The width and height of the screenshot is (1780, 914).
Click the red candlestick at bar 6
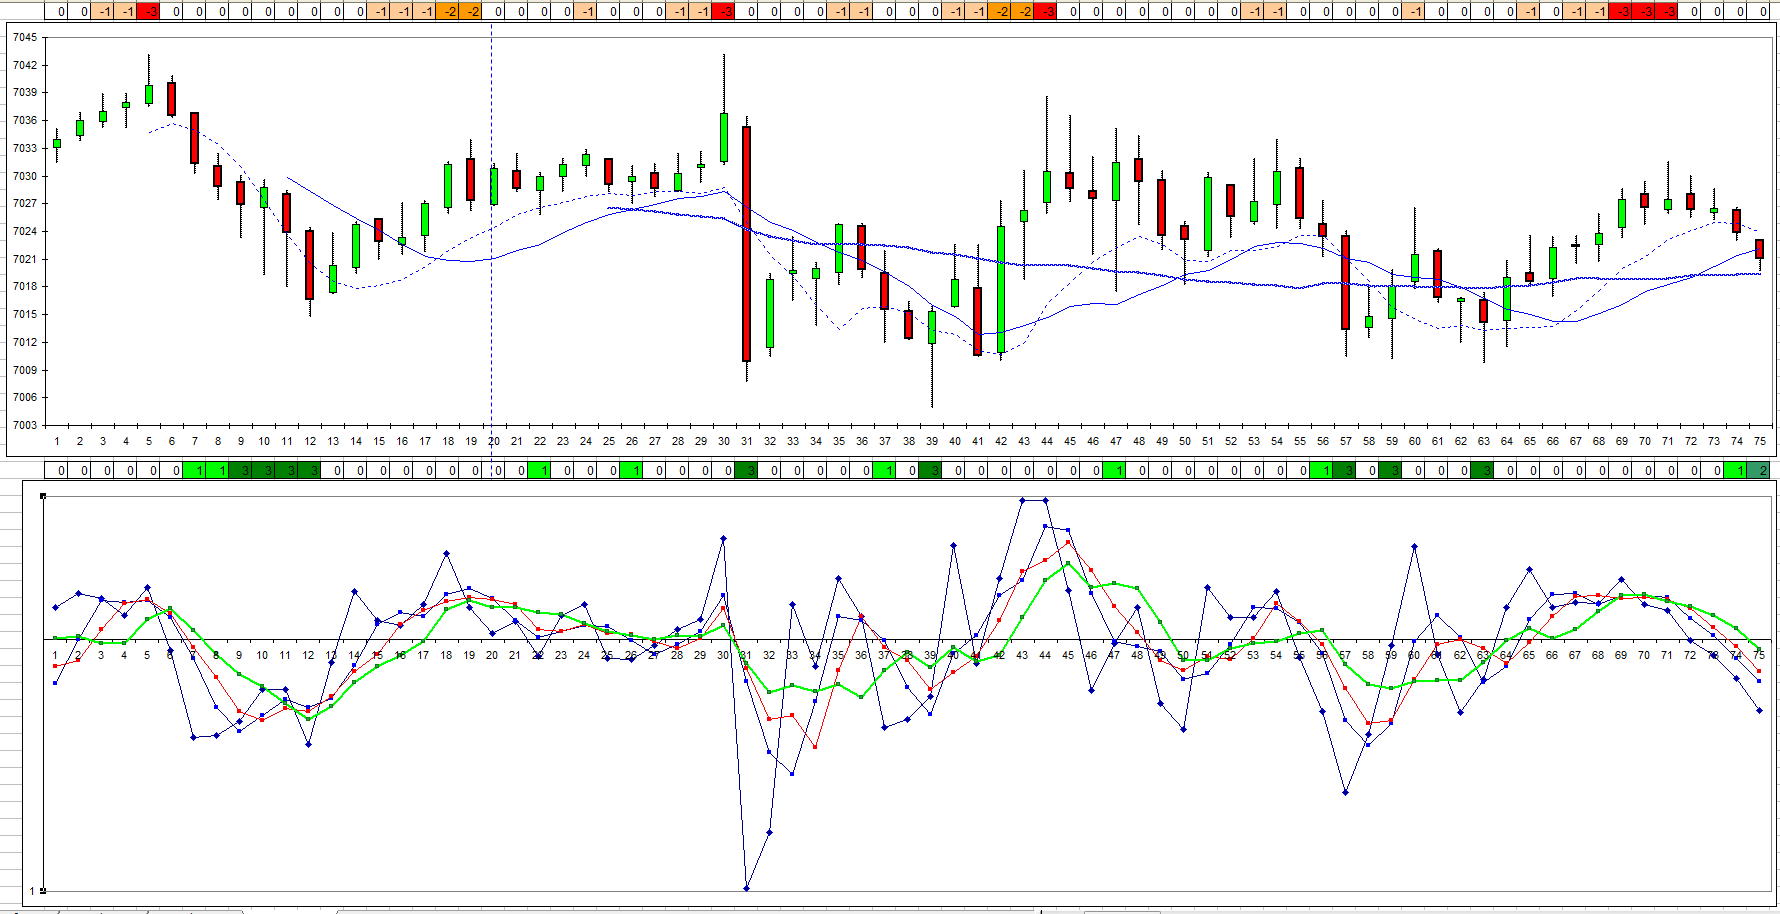tap(171, 98)
